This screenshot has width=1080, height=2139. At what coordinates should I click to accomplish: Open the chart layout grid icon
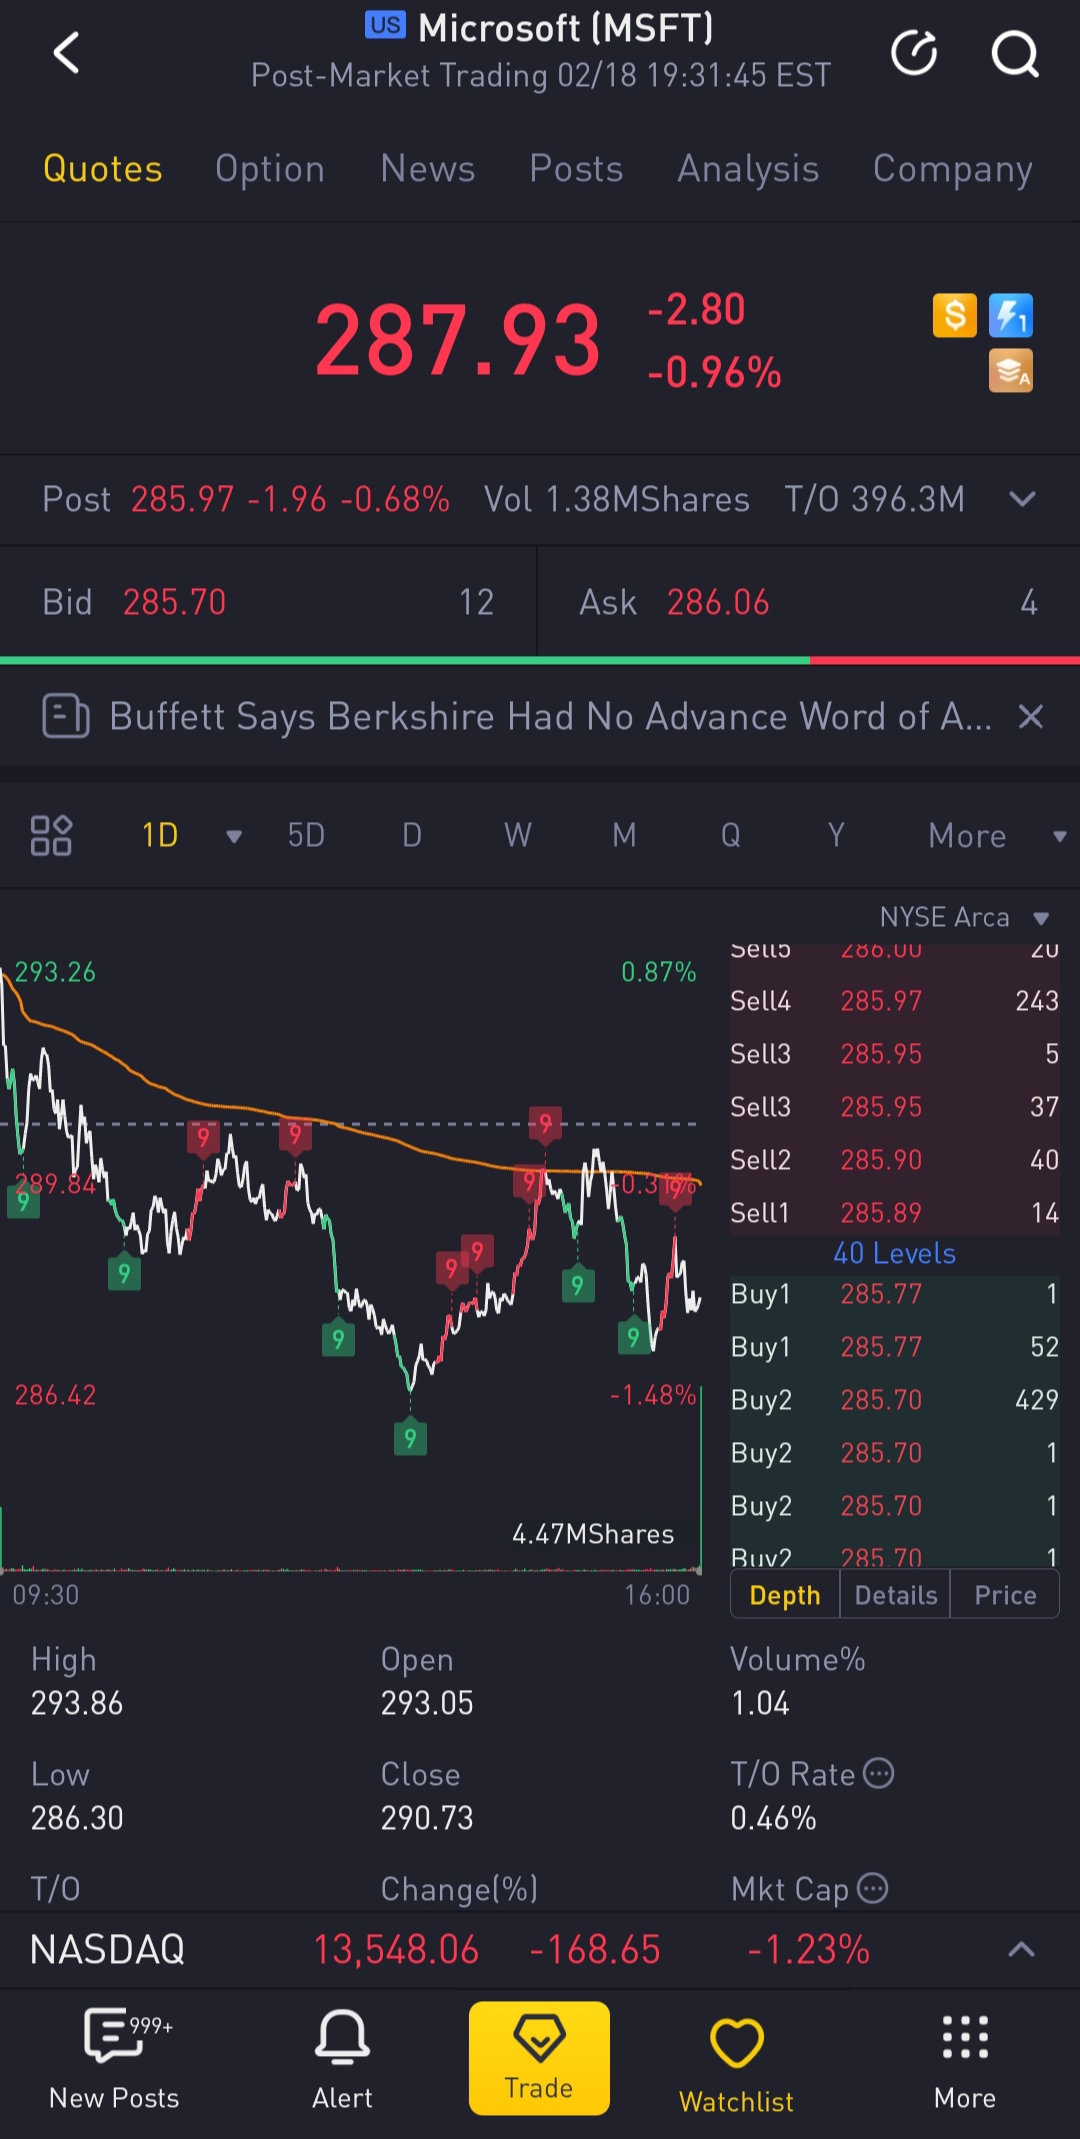51,835
